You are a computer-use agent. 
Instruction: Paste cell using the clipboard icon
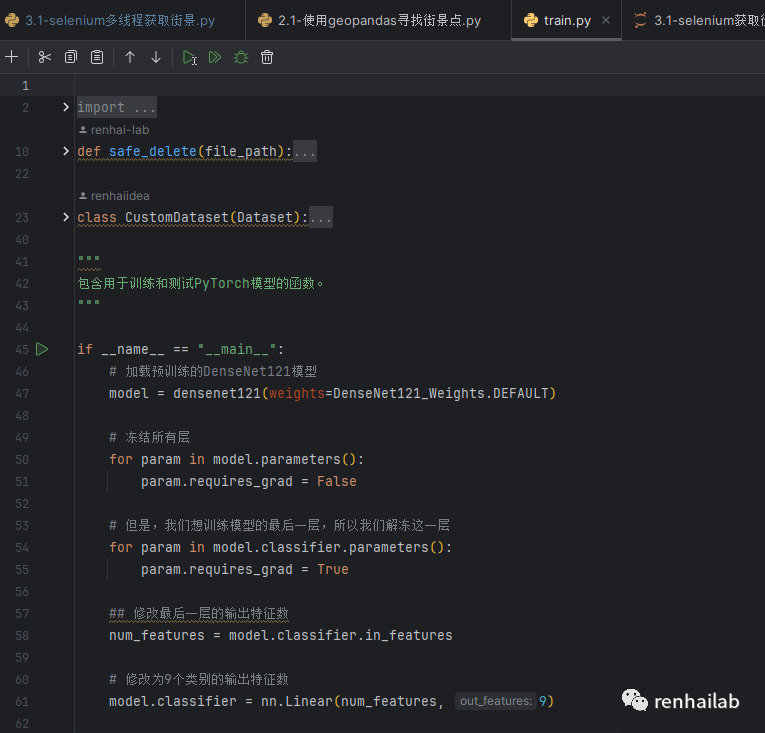tap(97, 57)
